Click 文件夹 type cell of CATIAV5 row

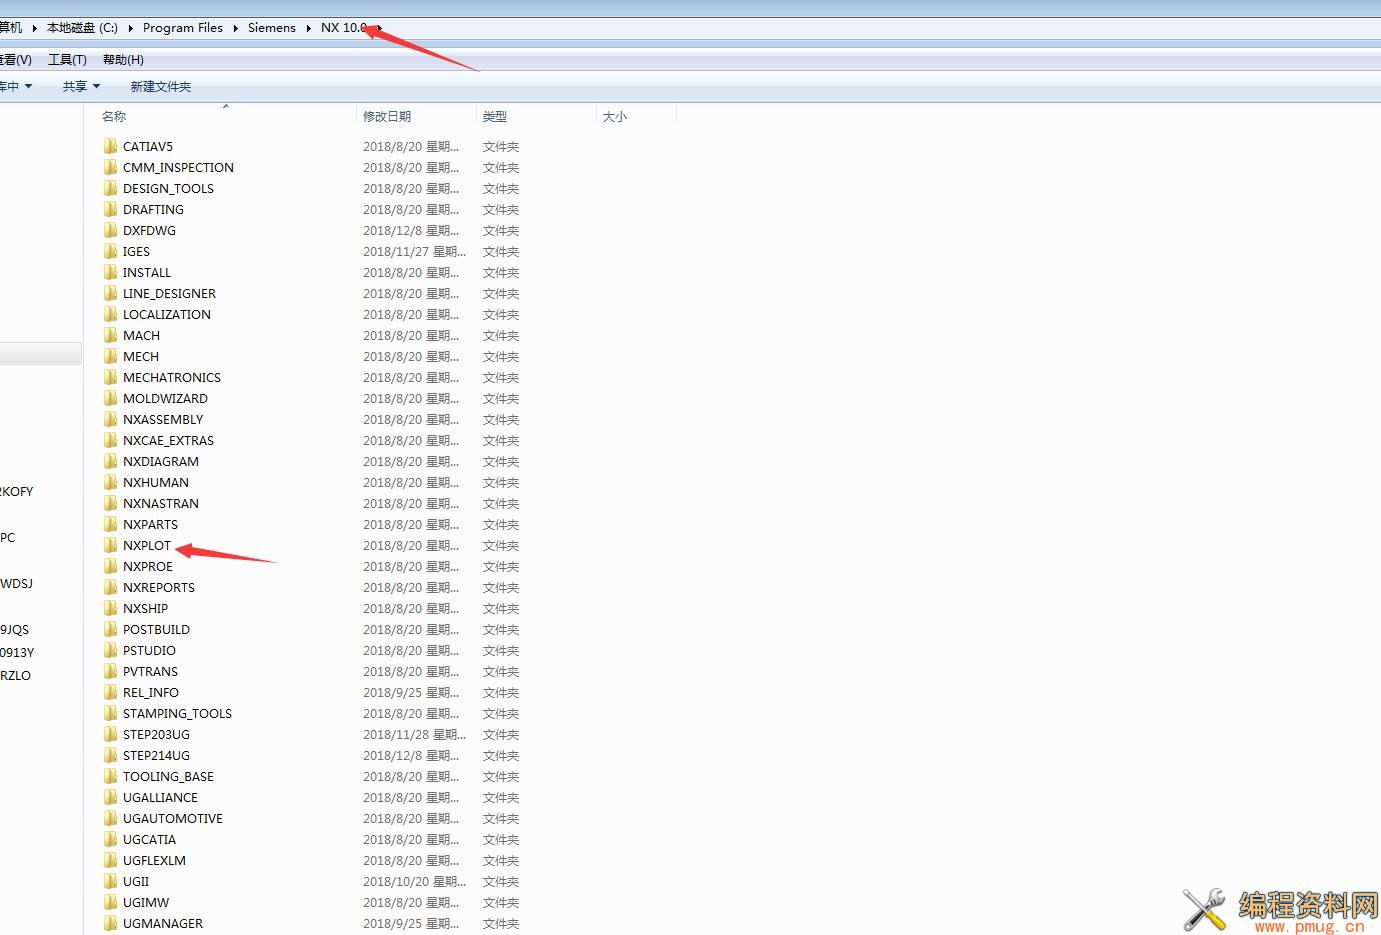(x=501, y=146)
